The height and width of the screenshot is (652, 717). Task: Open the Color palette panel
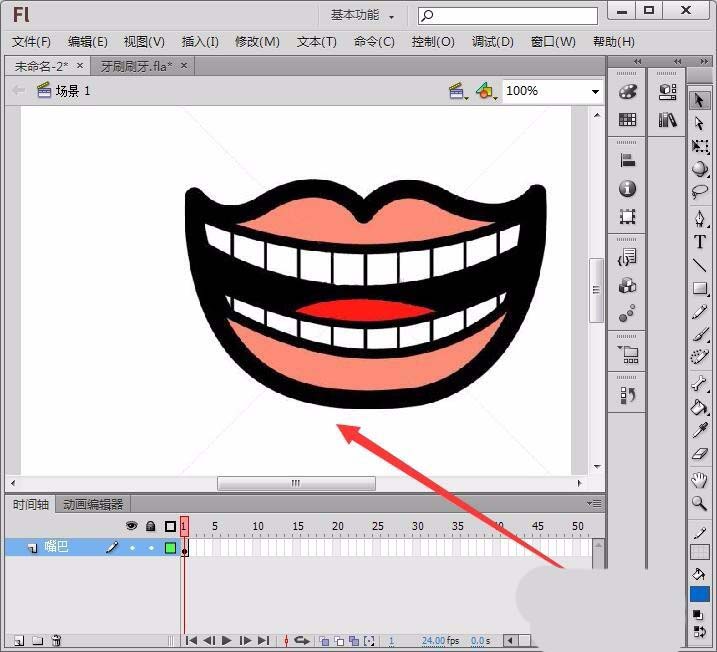(x=627, y=92)
